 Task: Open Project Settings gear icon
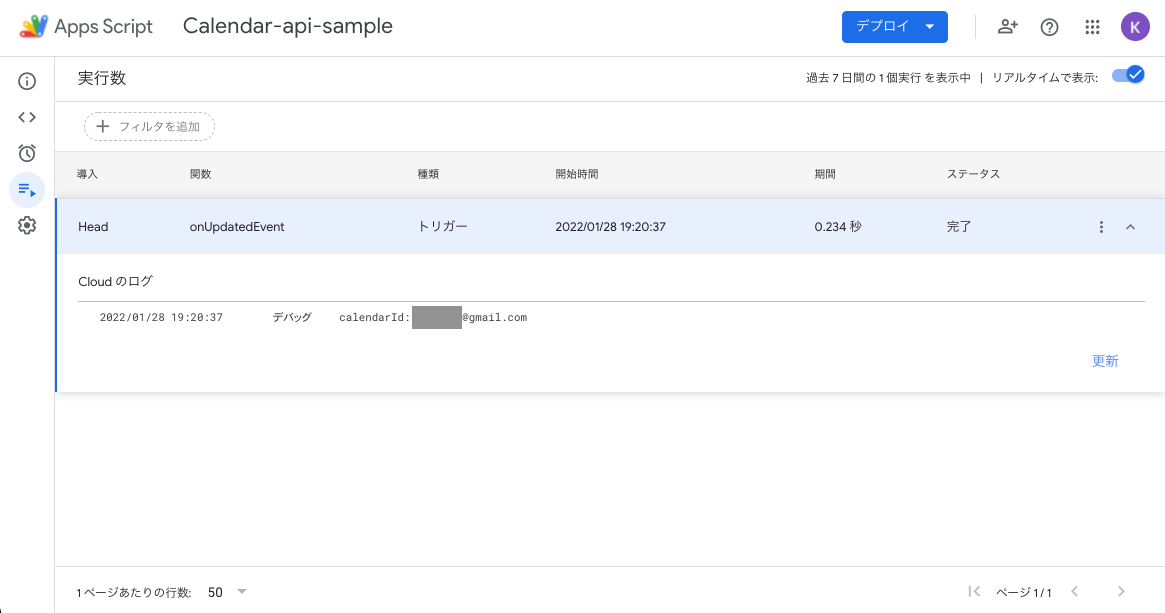pos(27,226)
